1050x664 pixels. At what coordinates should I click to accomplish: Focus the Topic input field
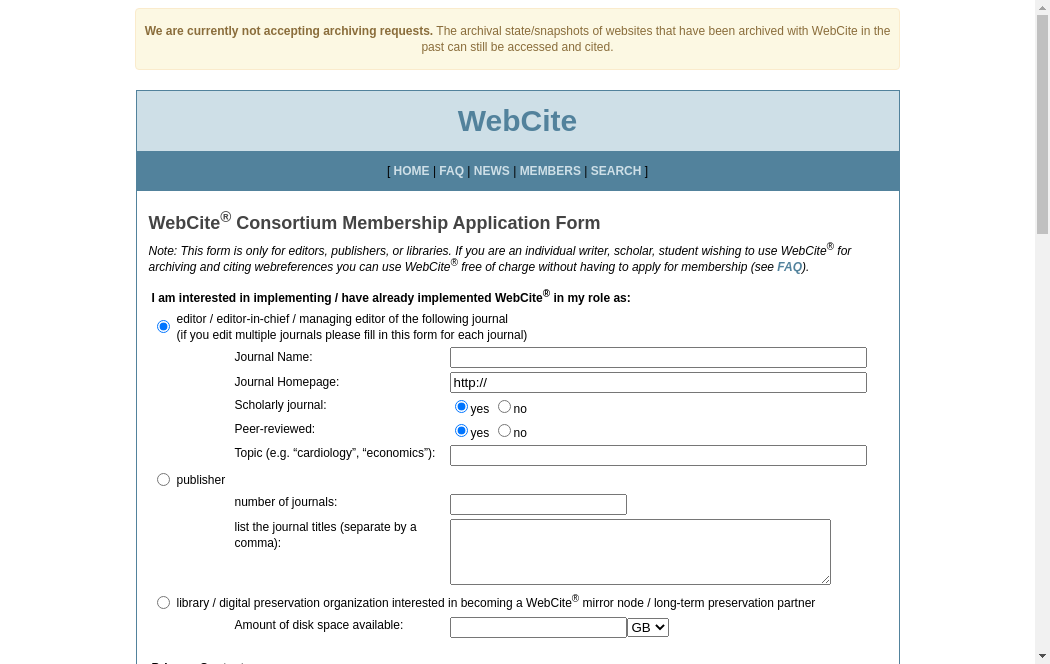(x=658, y=456)
